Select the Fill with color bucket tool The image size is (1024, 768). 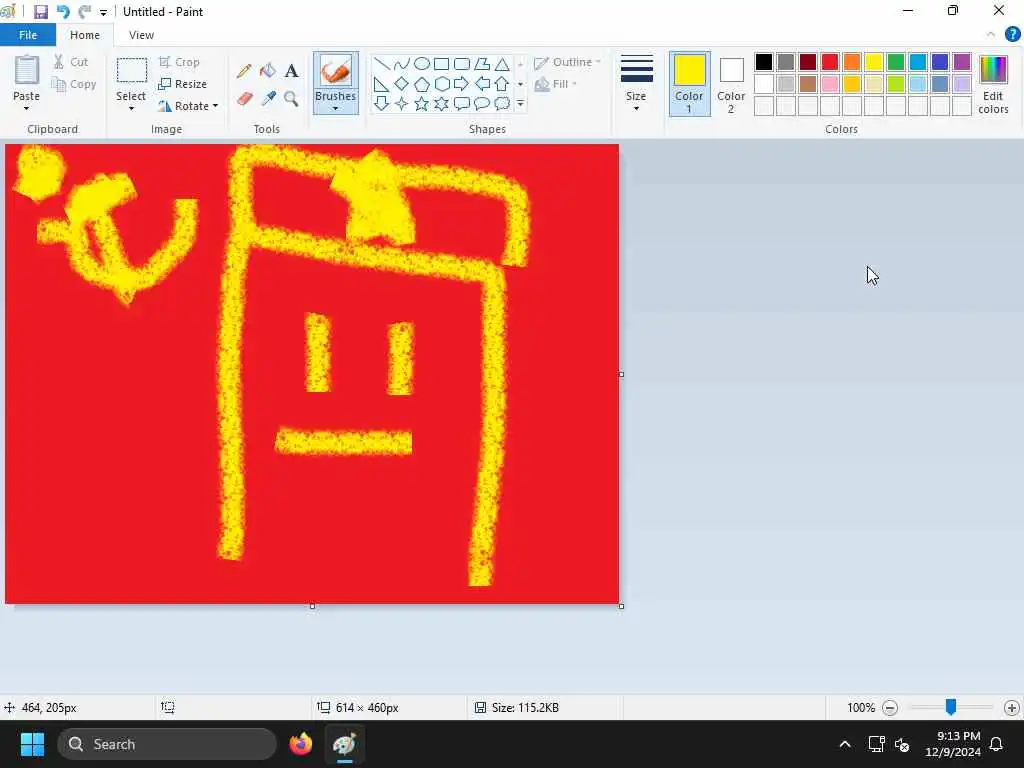268,71
